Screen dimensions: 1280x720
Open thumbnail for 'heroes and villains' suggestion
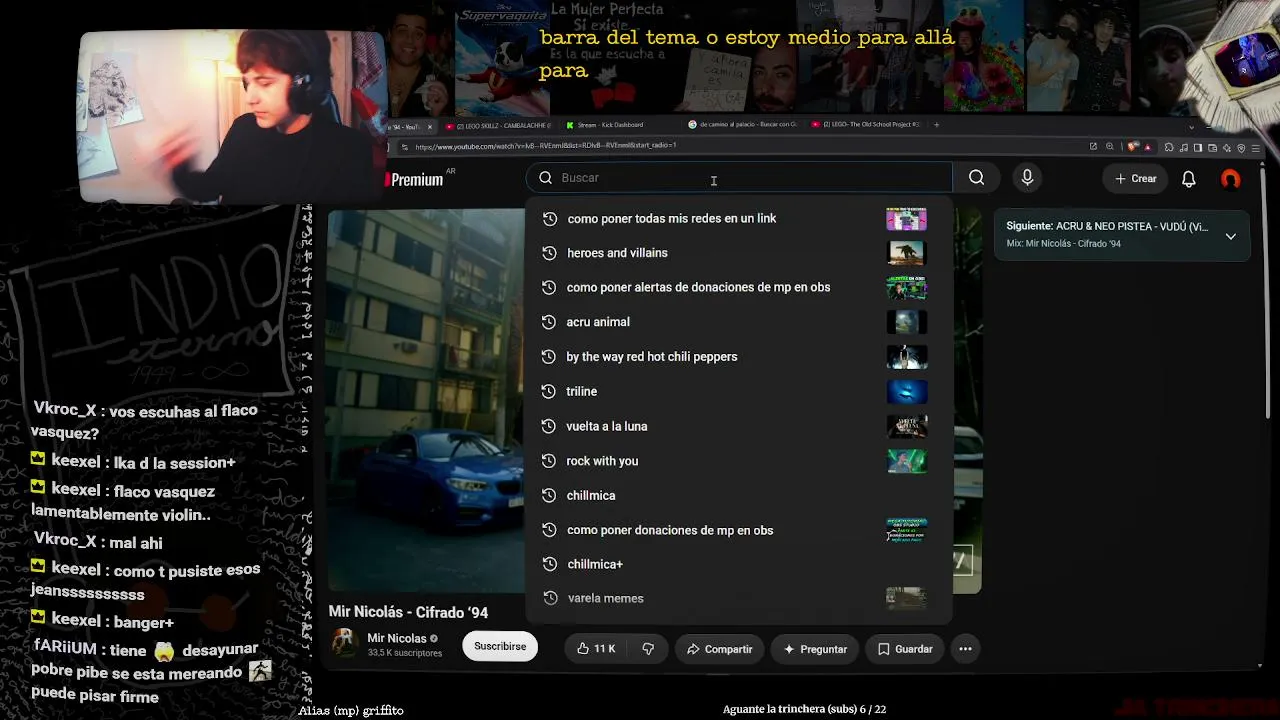pos(906,253)
